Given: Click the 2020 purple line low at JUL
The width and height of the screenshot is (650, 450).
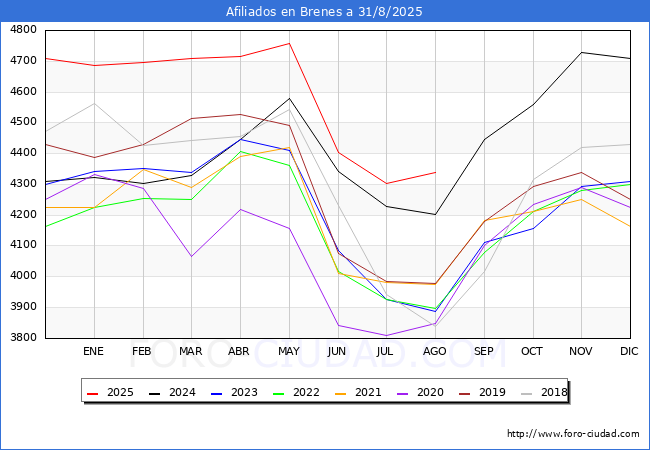Looking at the screenshot, I should pyautogui.click(x=386, y=336).
